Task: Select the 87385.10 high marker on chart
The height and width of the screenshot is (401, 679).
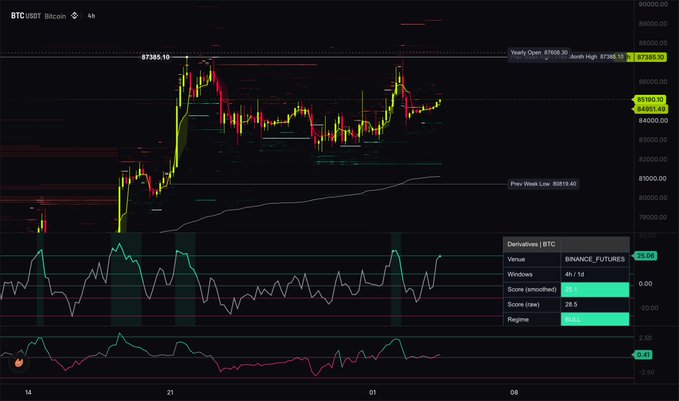Action: [155, 57]
